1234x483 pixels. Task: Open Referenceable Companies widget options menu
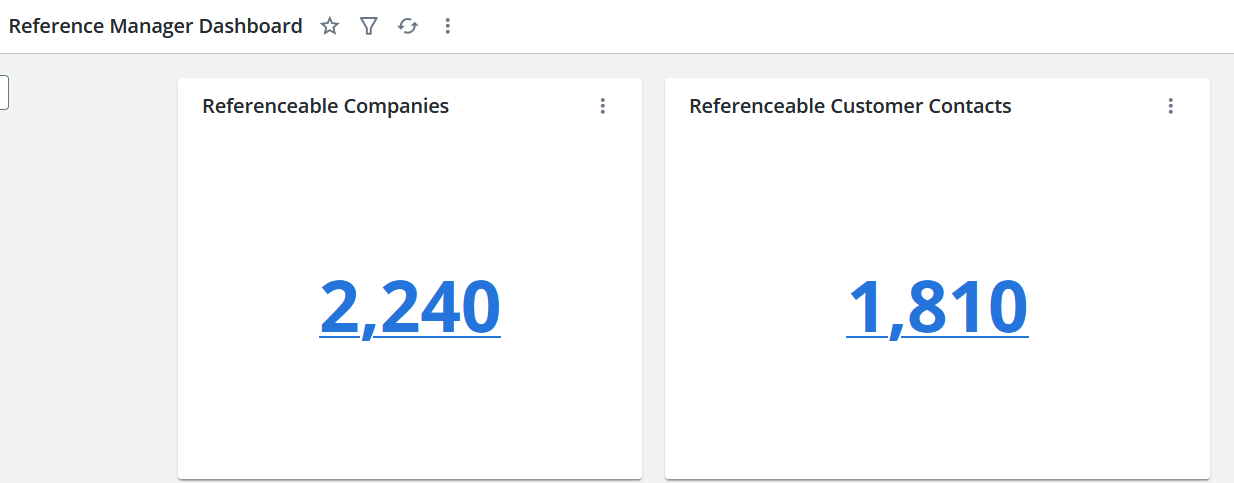pos(603,106)
